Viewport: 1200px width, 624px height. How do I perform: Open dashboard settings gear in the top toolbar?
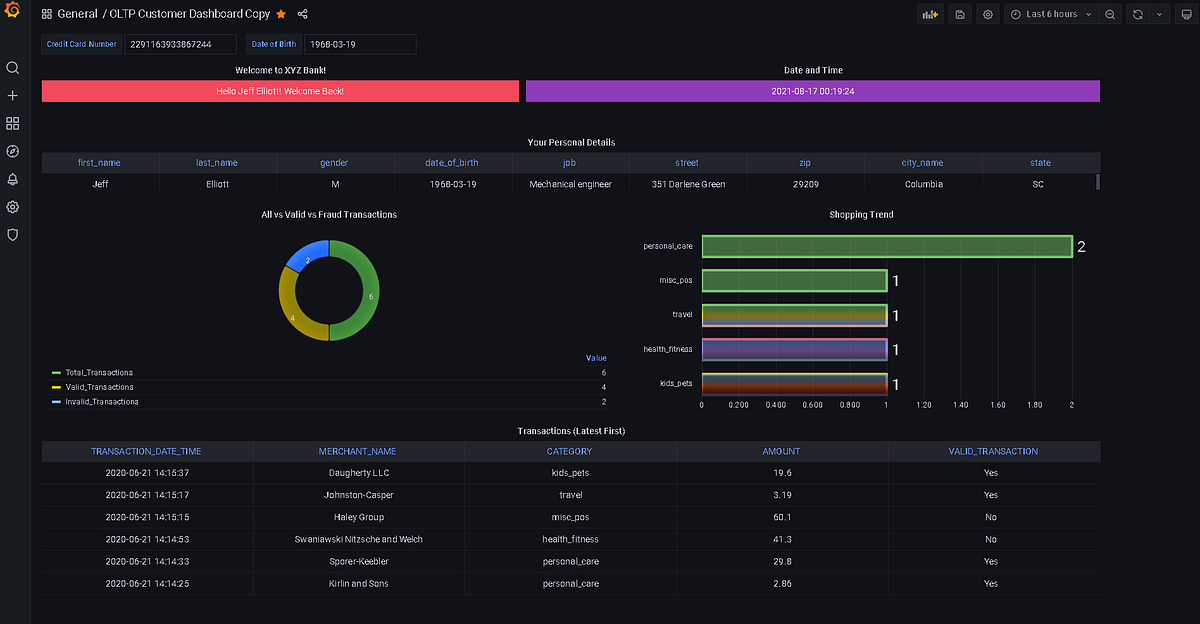988,14
